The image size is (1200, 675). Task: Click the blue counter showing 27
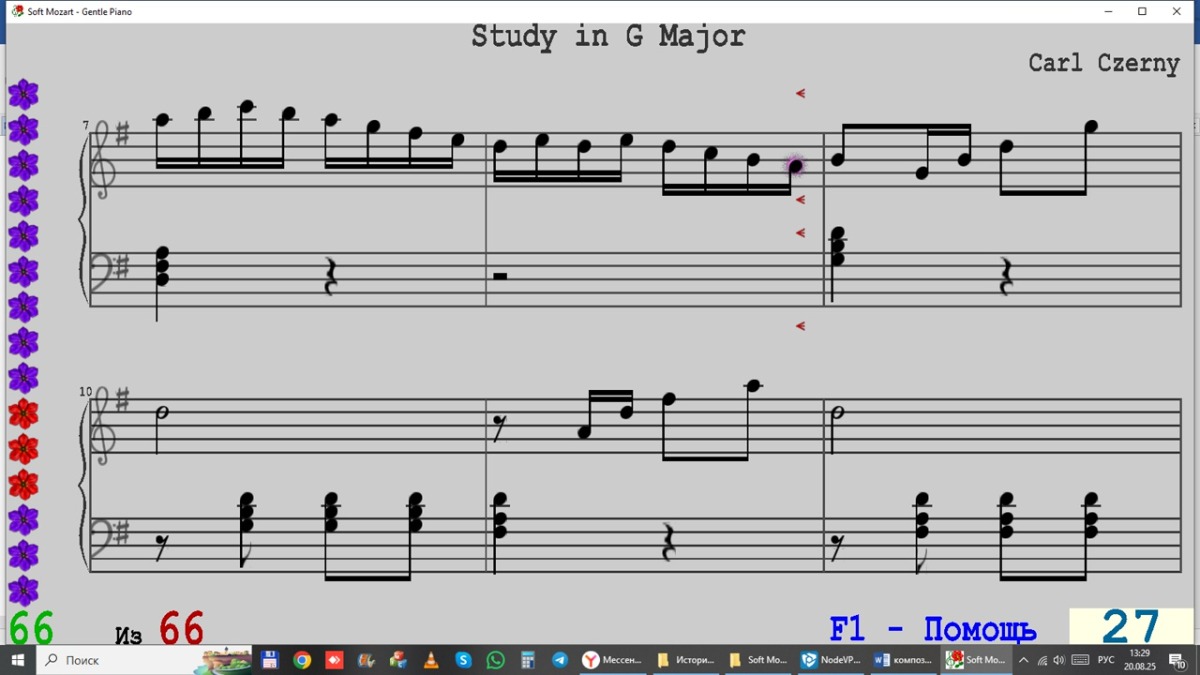[x=1130, y=628]
